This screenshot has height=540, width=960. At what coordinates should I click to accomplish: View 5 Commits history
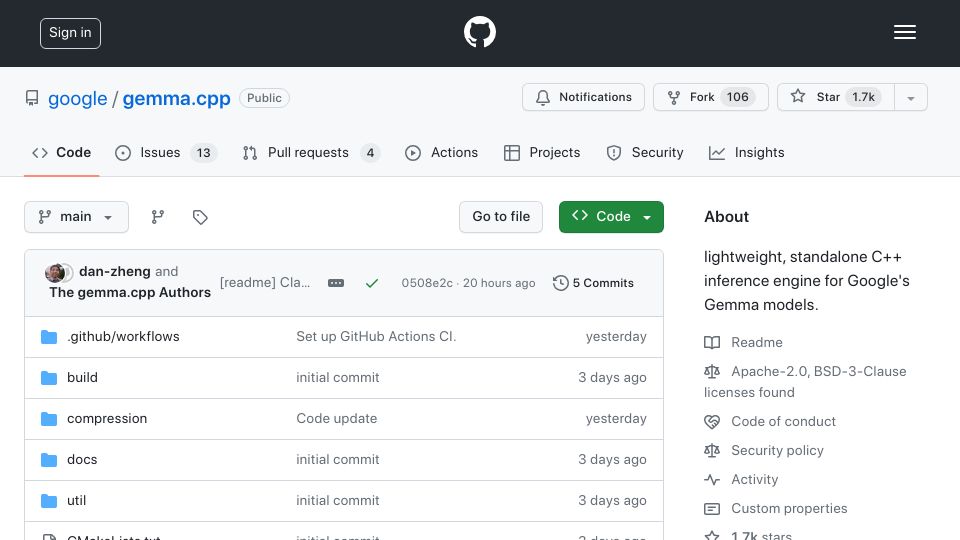click(593, 283)
